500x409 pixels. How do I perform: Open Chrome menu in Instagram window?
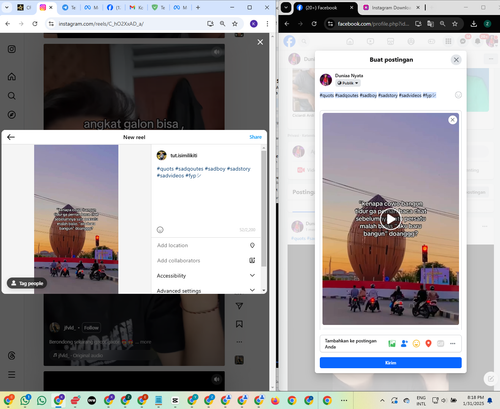pos(267,24)
